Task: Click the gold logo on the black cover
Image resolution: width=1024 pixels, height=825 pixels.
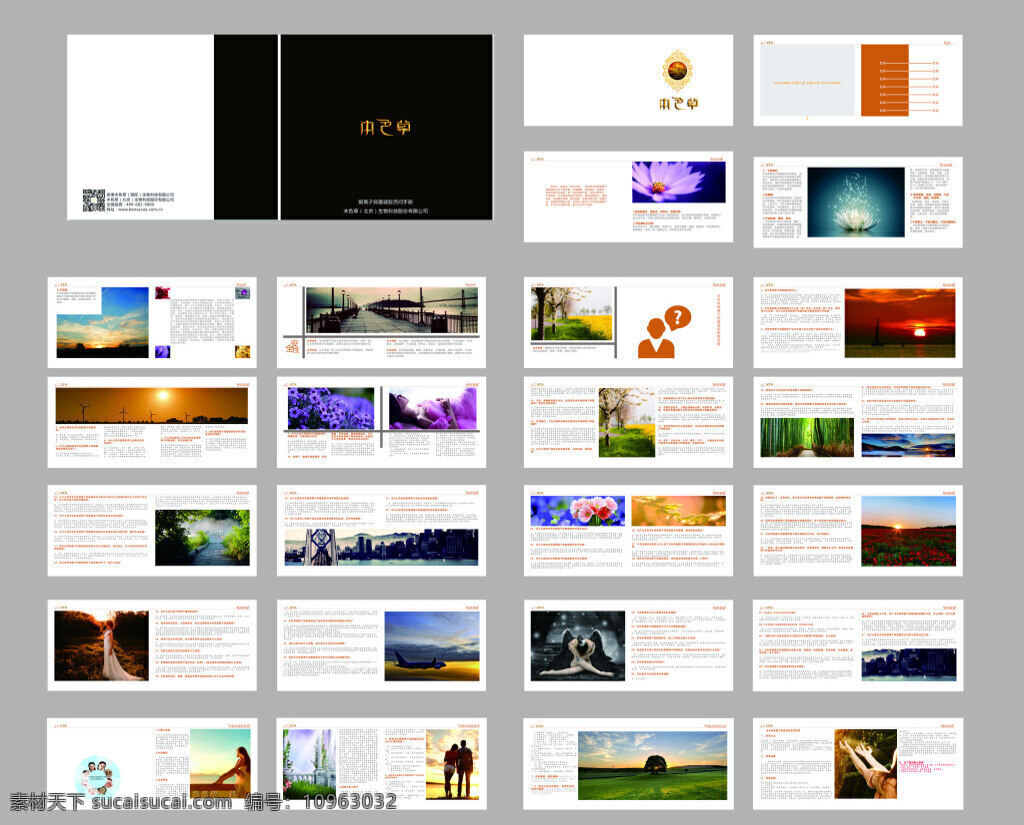Action: (385, 127)
